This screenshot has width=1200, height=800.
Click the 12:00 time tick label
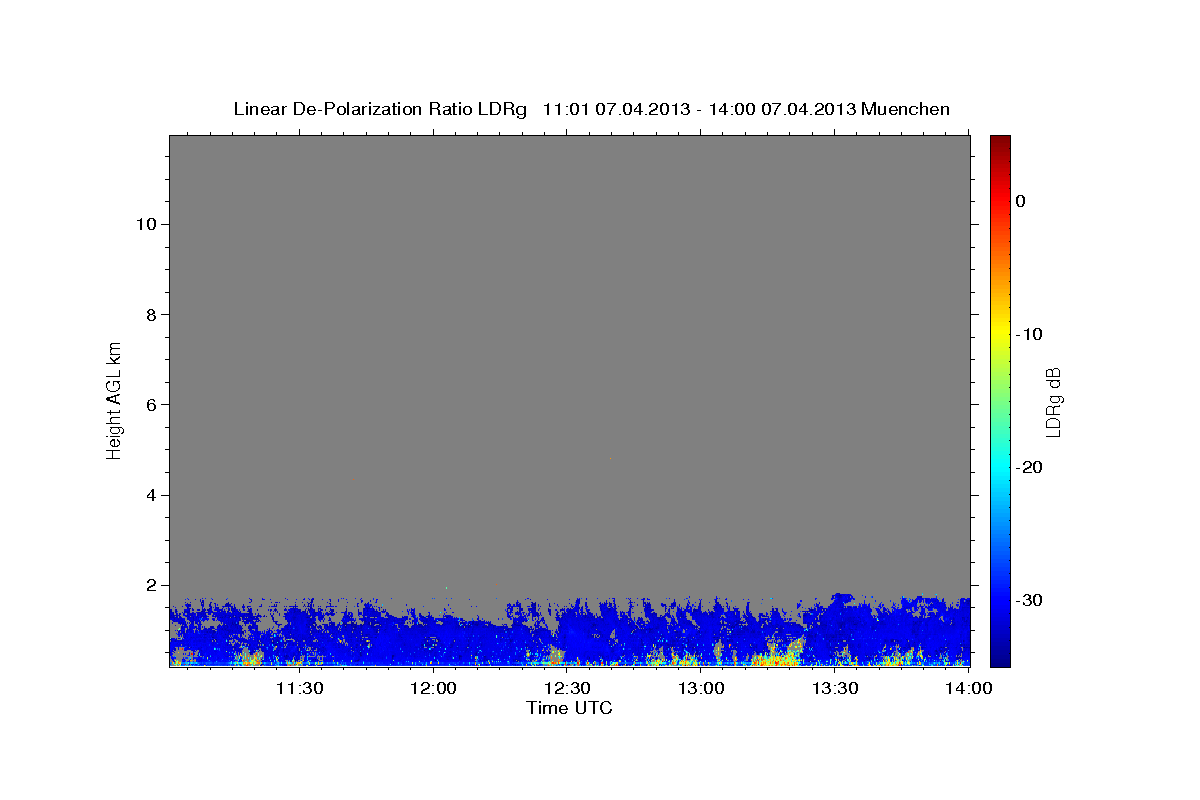434,688
